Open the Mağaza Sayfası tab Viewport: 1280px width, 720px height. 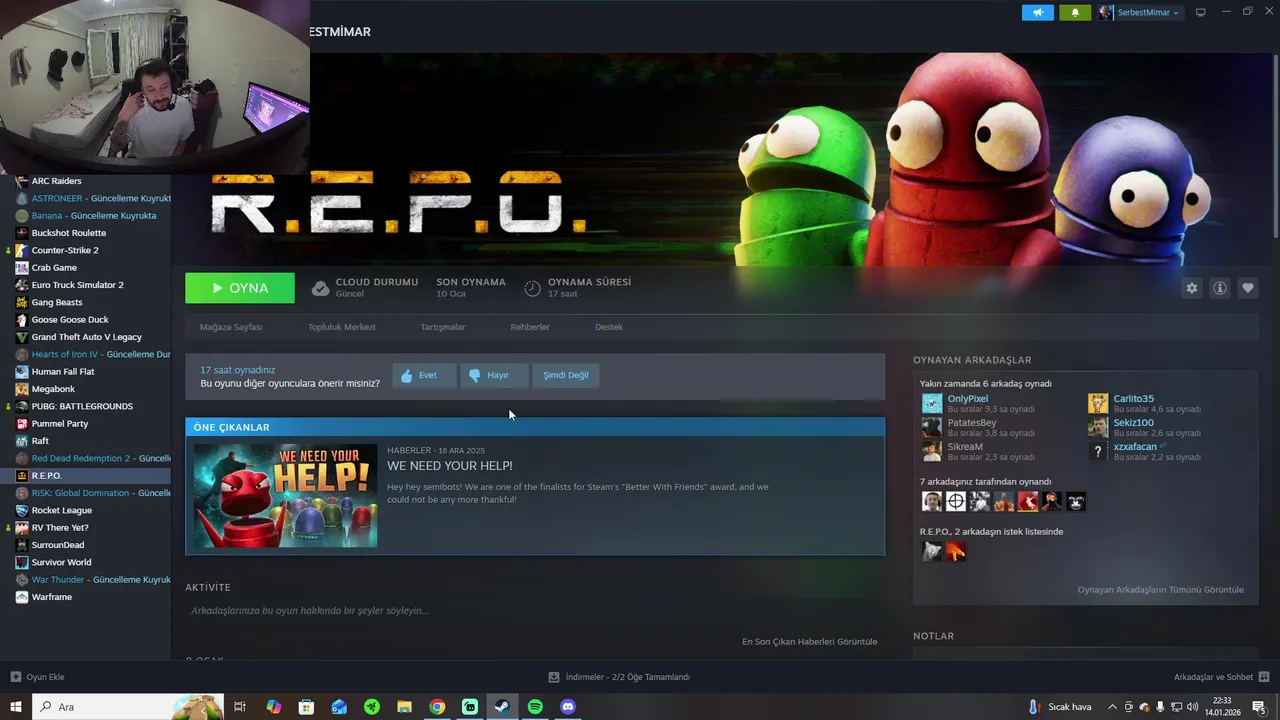pos(231,327)
